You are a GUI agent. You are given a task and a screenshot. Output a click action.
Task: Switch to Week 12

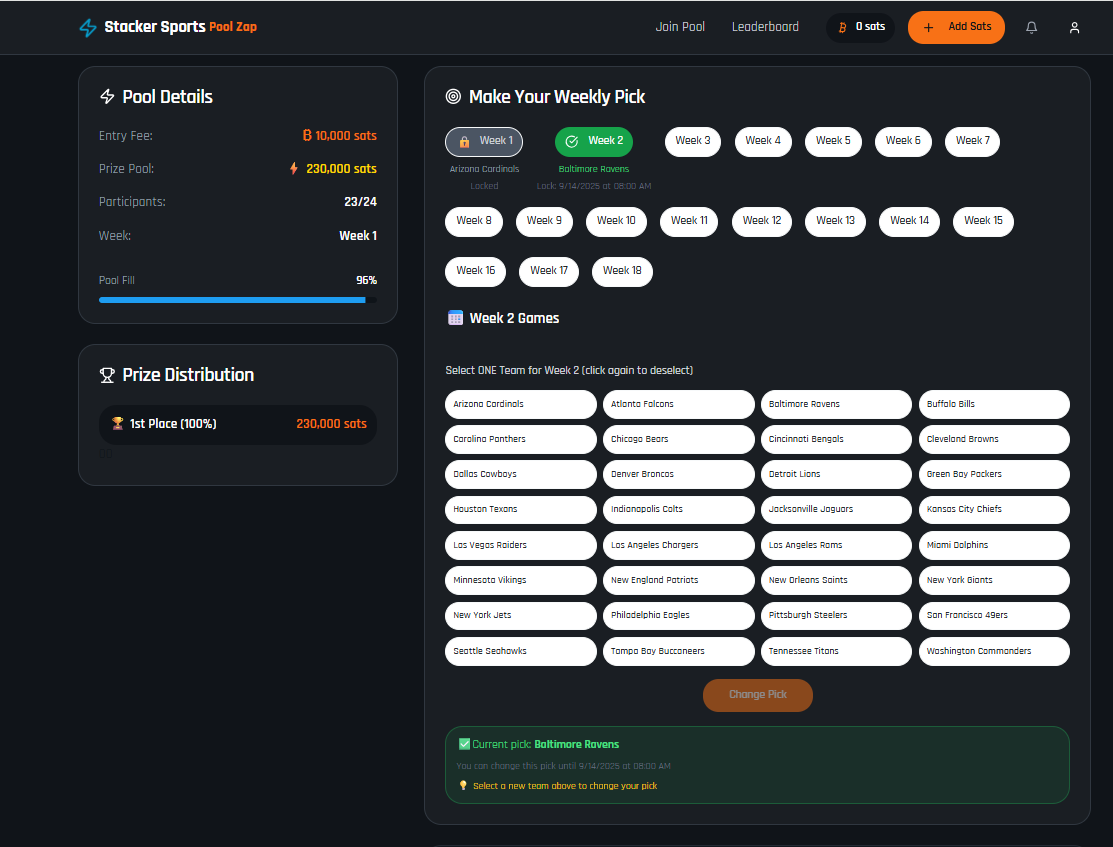pyautogui.click(x=762, y=222)
